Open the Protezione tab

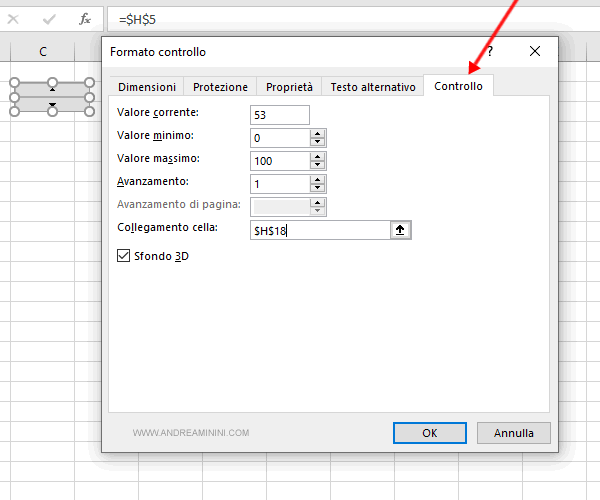pos(220,87)
